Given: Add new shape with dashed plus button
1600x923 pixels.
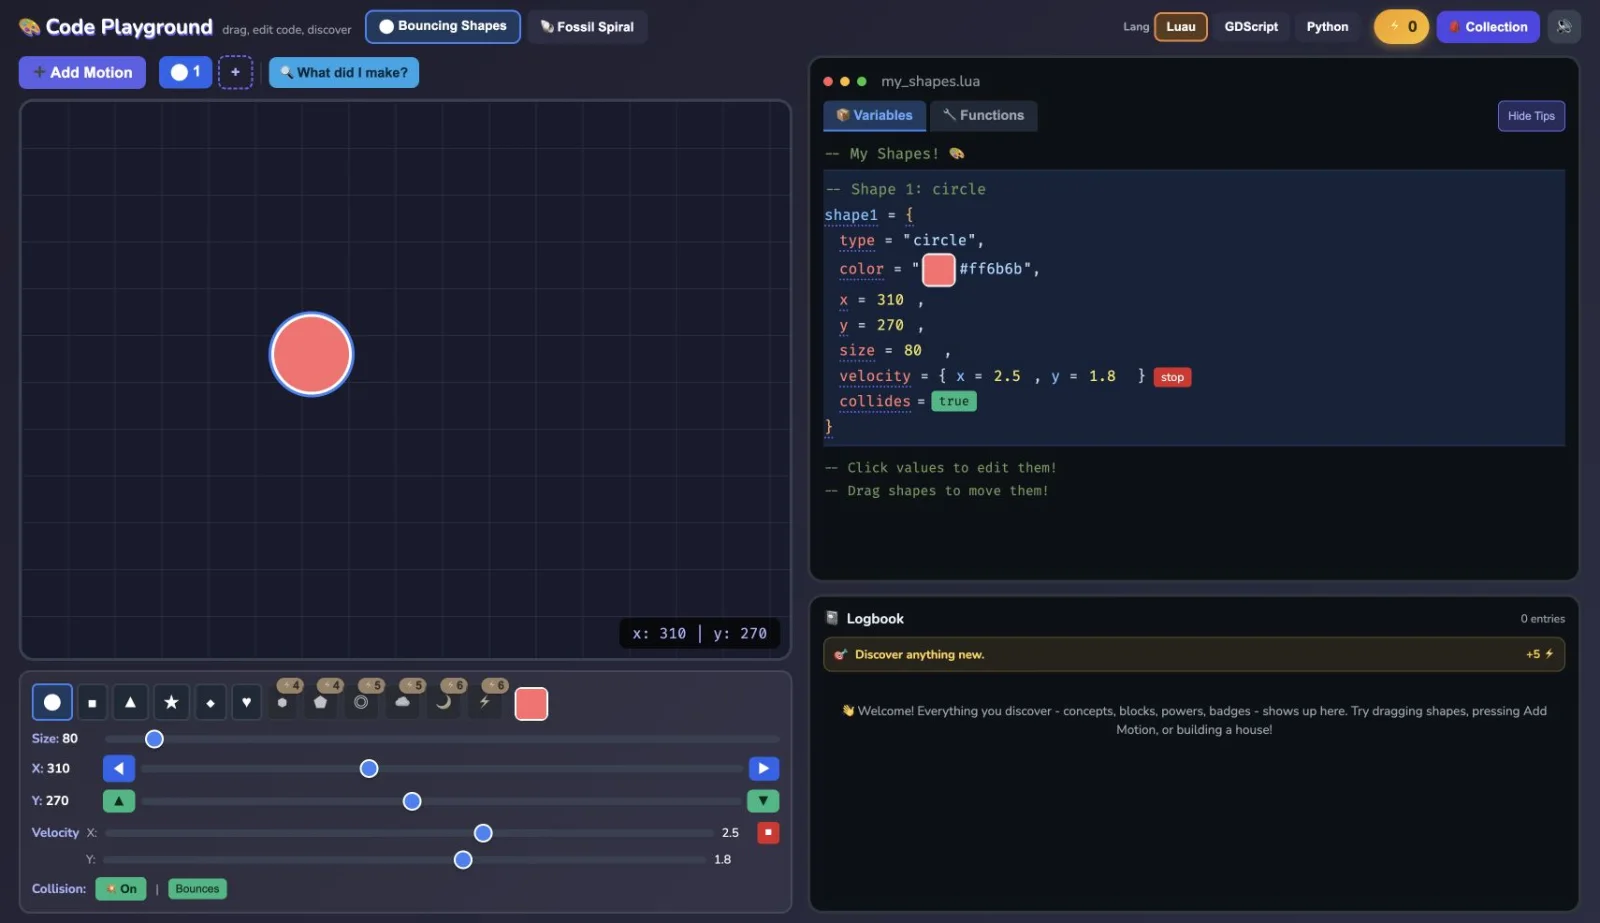Looking at the screenshot, I should coord(236,72).
